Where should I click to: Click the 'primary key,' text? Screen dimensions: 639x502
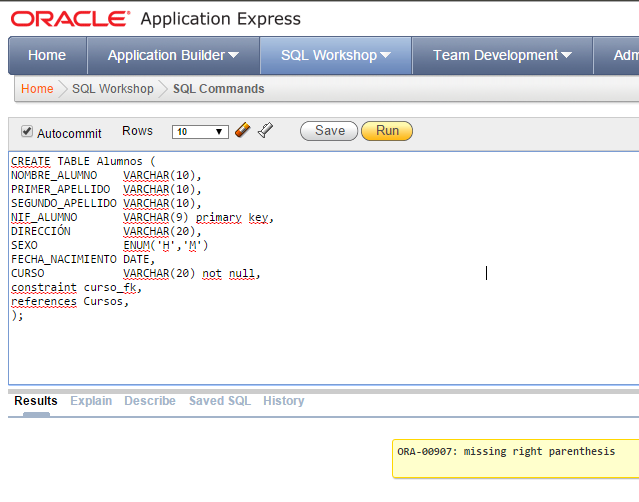pos(235,218)
